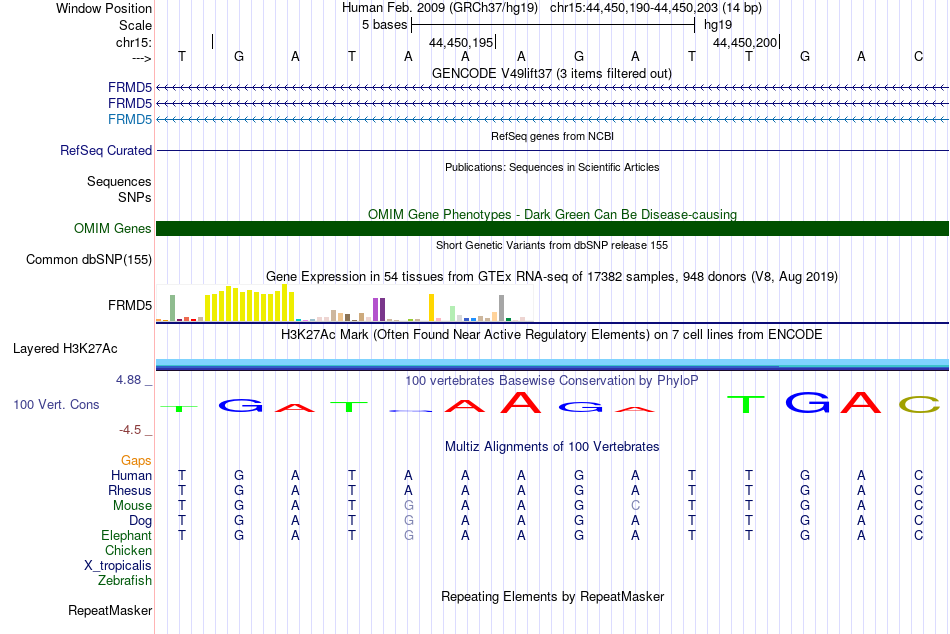Click the gray G in Mouse alignment row
The width and height of the screenshot is (950, 634).
pyautogui.click(x=408, y=506)
